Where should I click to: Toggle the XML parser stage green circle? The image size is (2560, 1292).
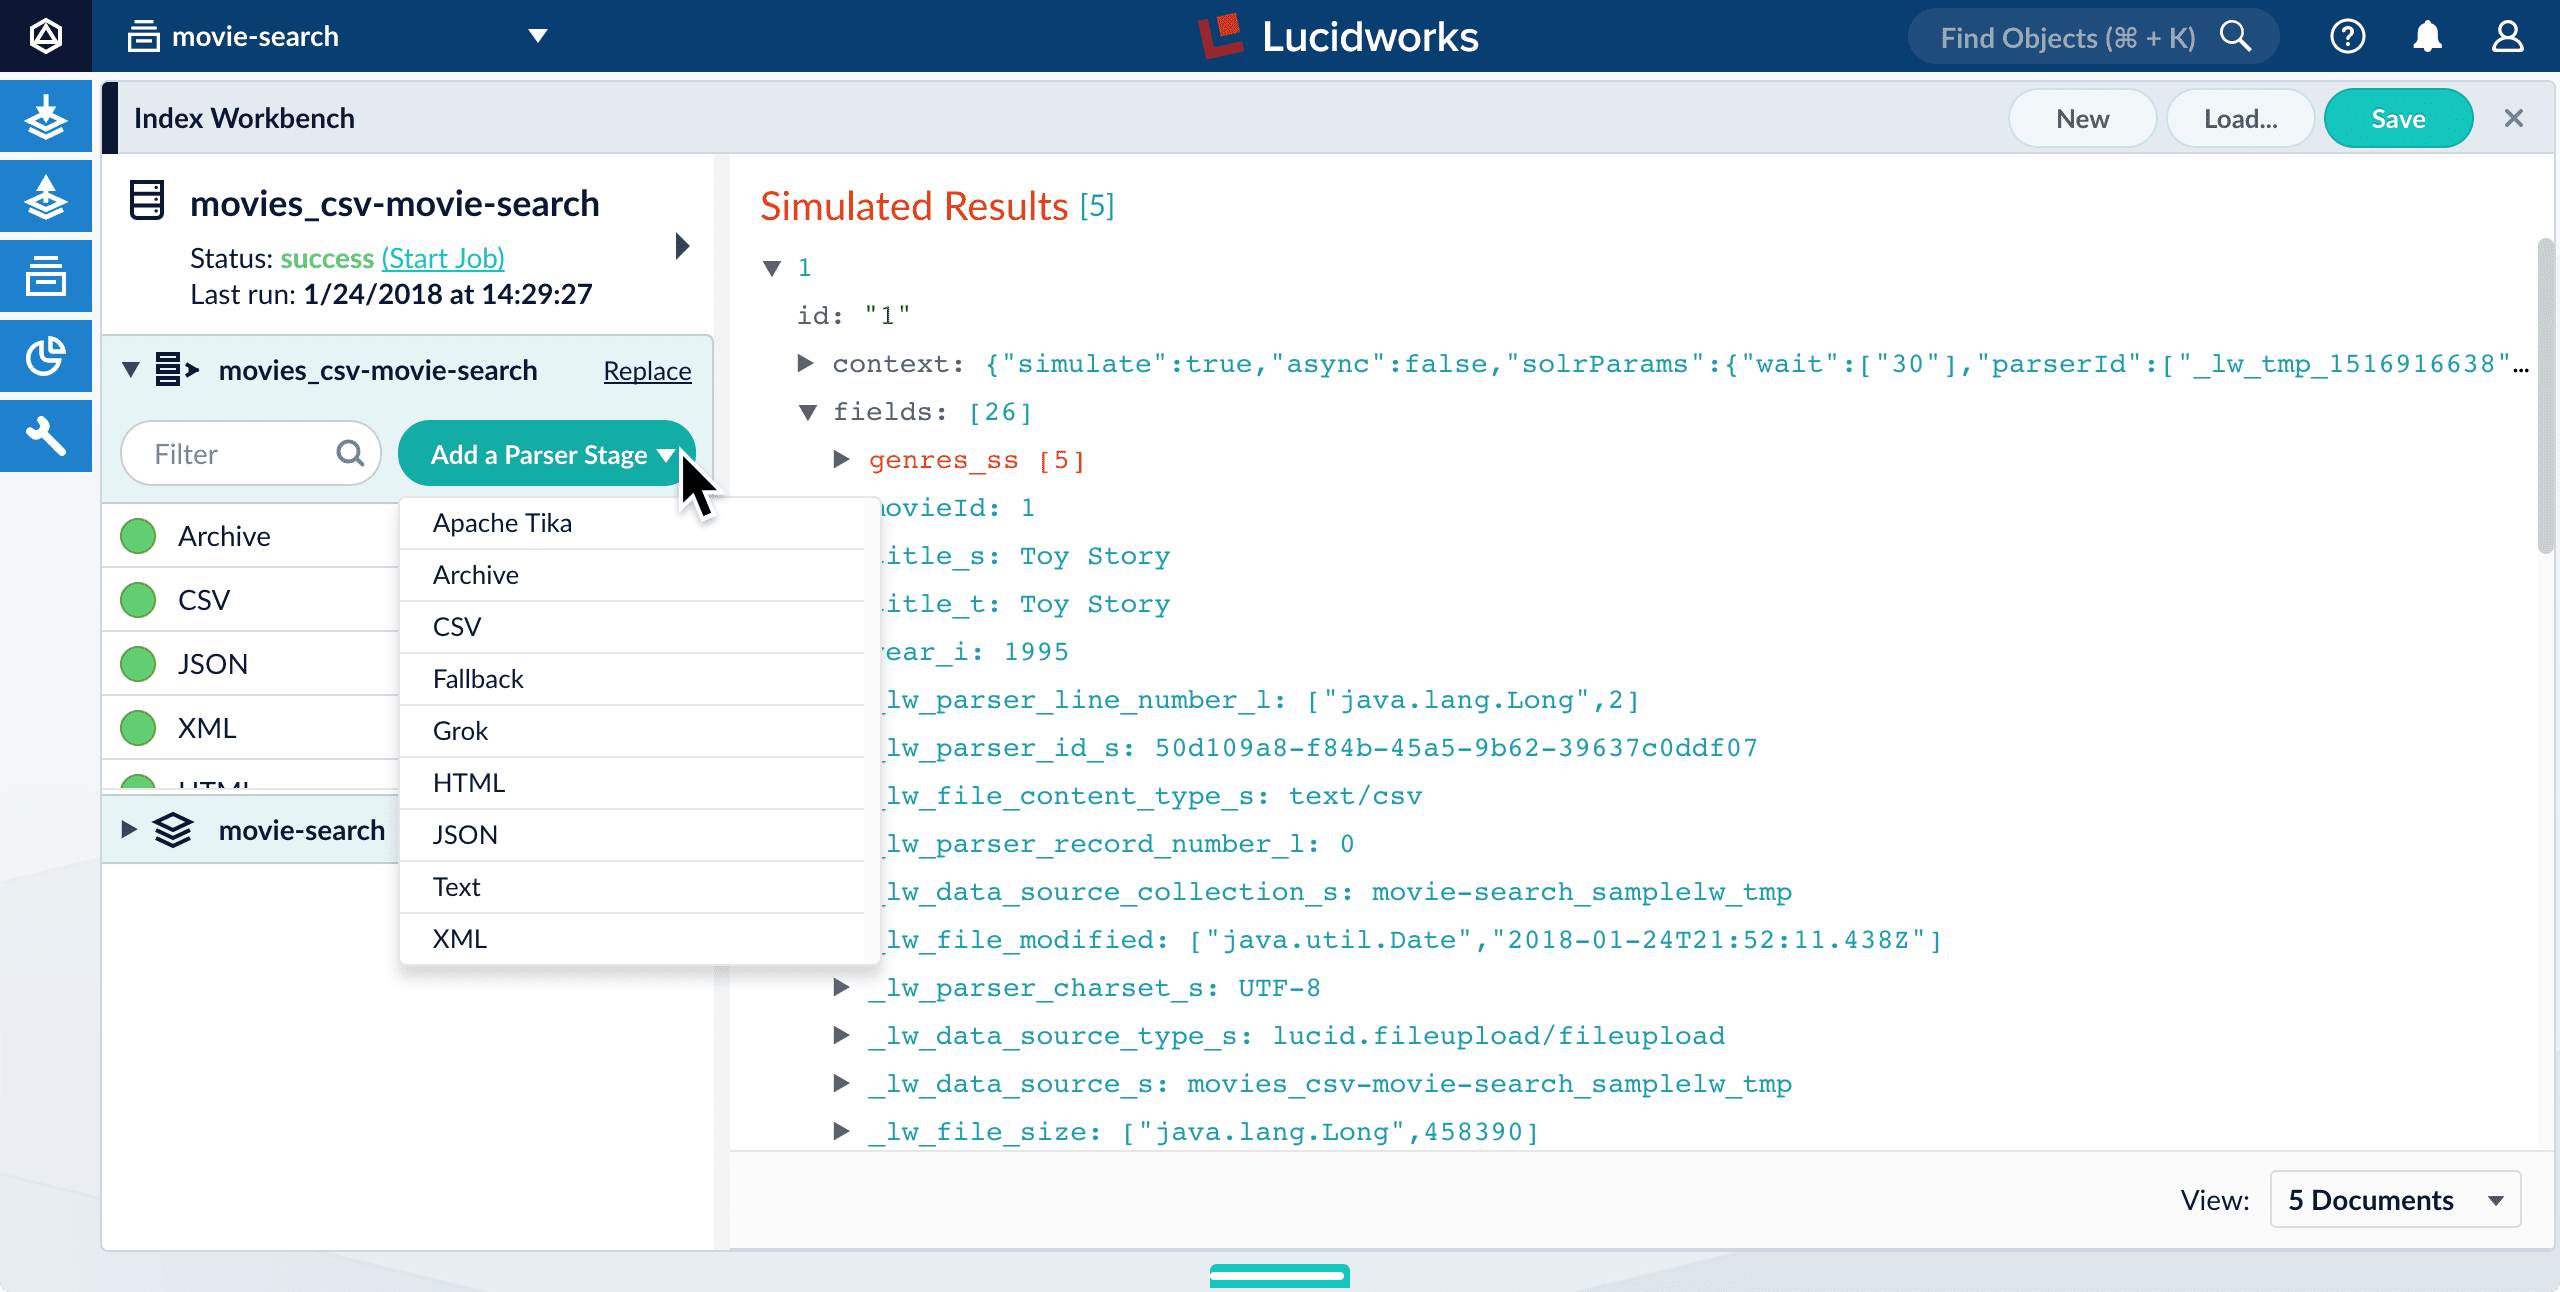pyautogui.click(x=138, y=728)
